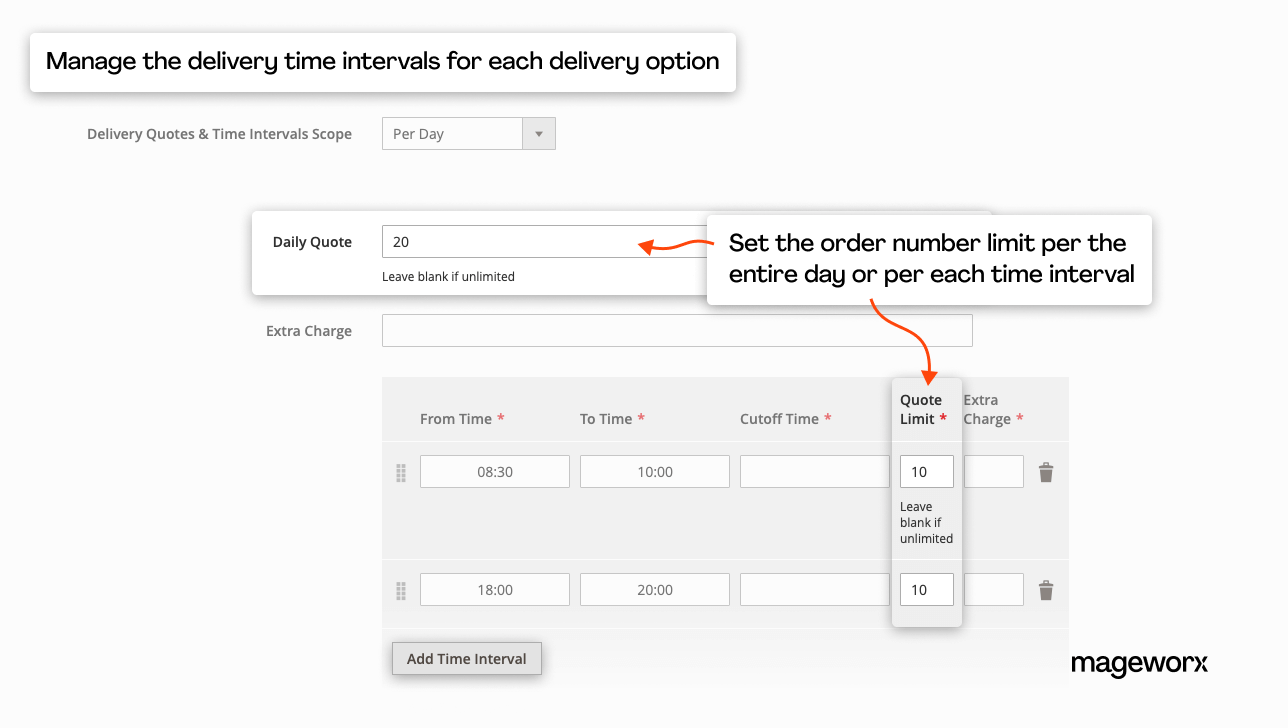Click the From Time column header

(x=455, y=419)
